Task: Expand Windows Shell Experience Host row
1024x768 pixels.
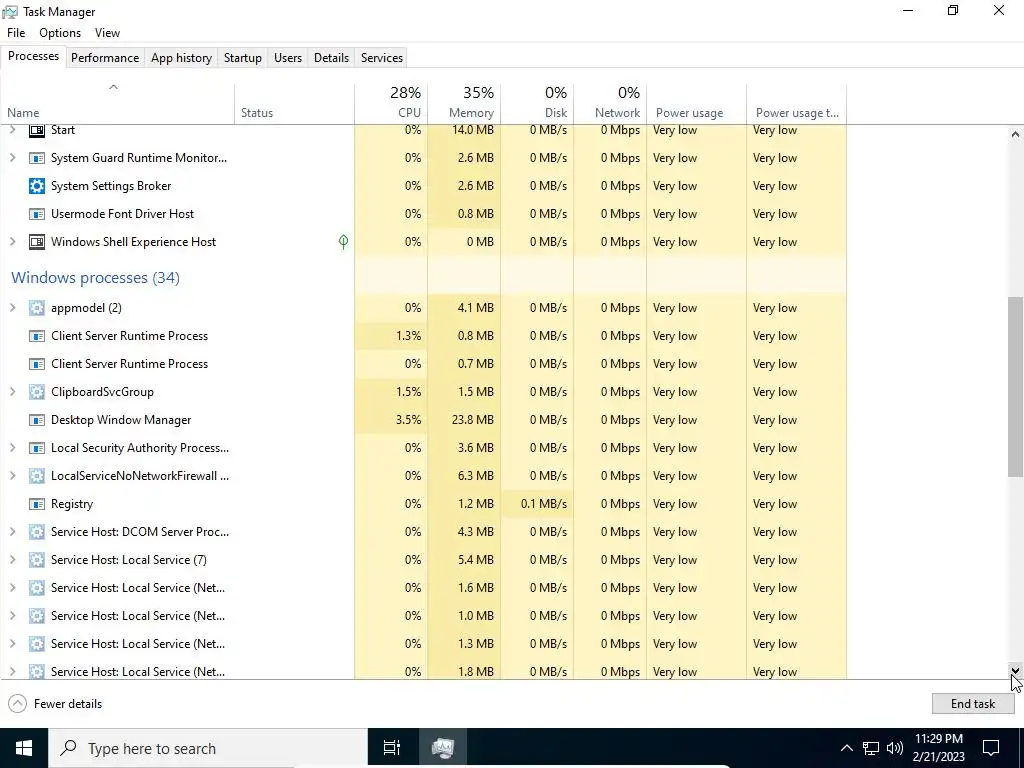Action: (x=12, y=242)
